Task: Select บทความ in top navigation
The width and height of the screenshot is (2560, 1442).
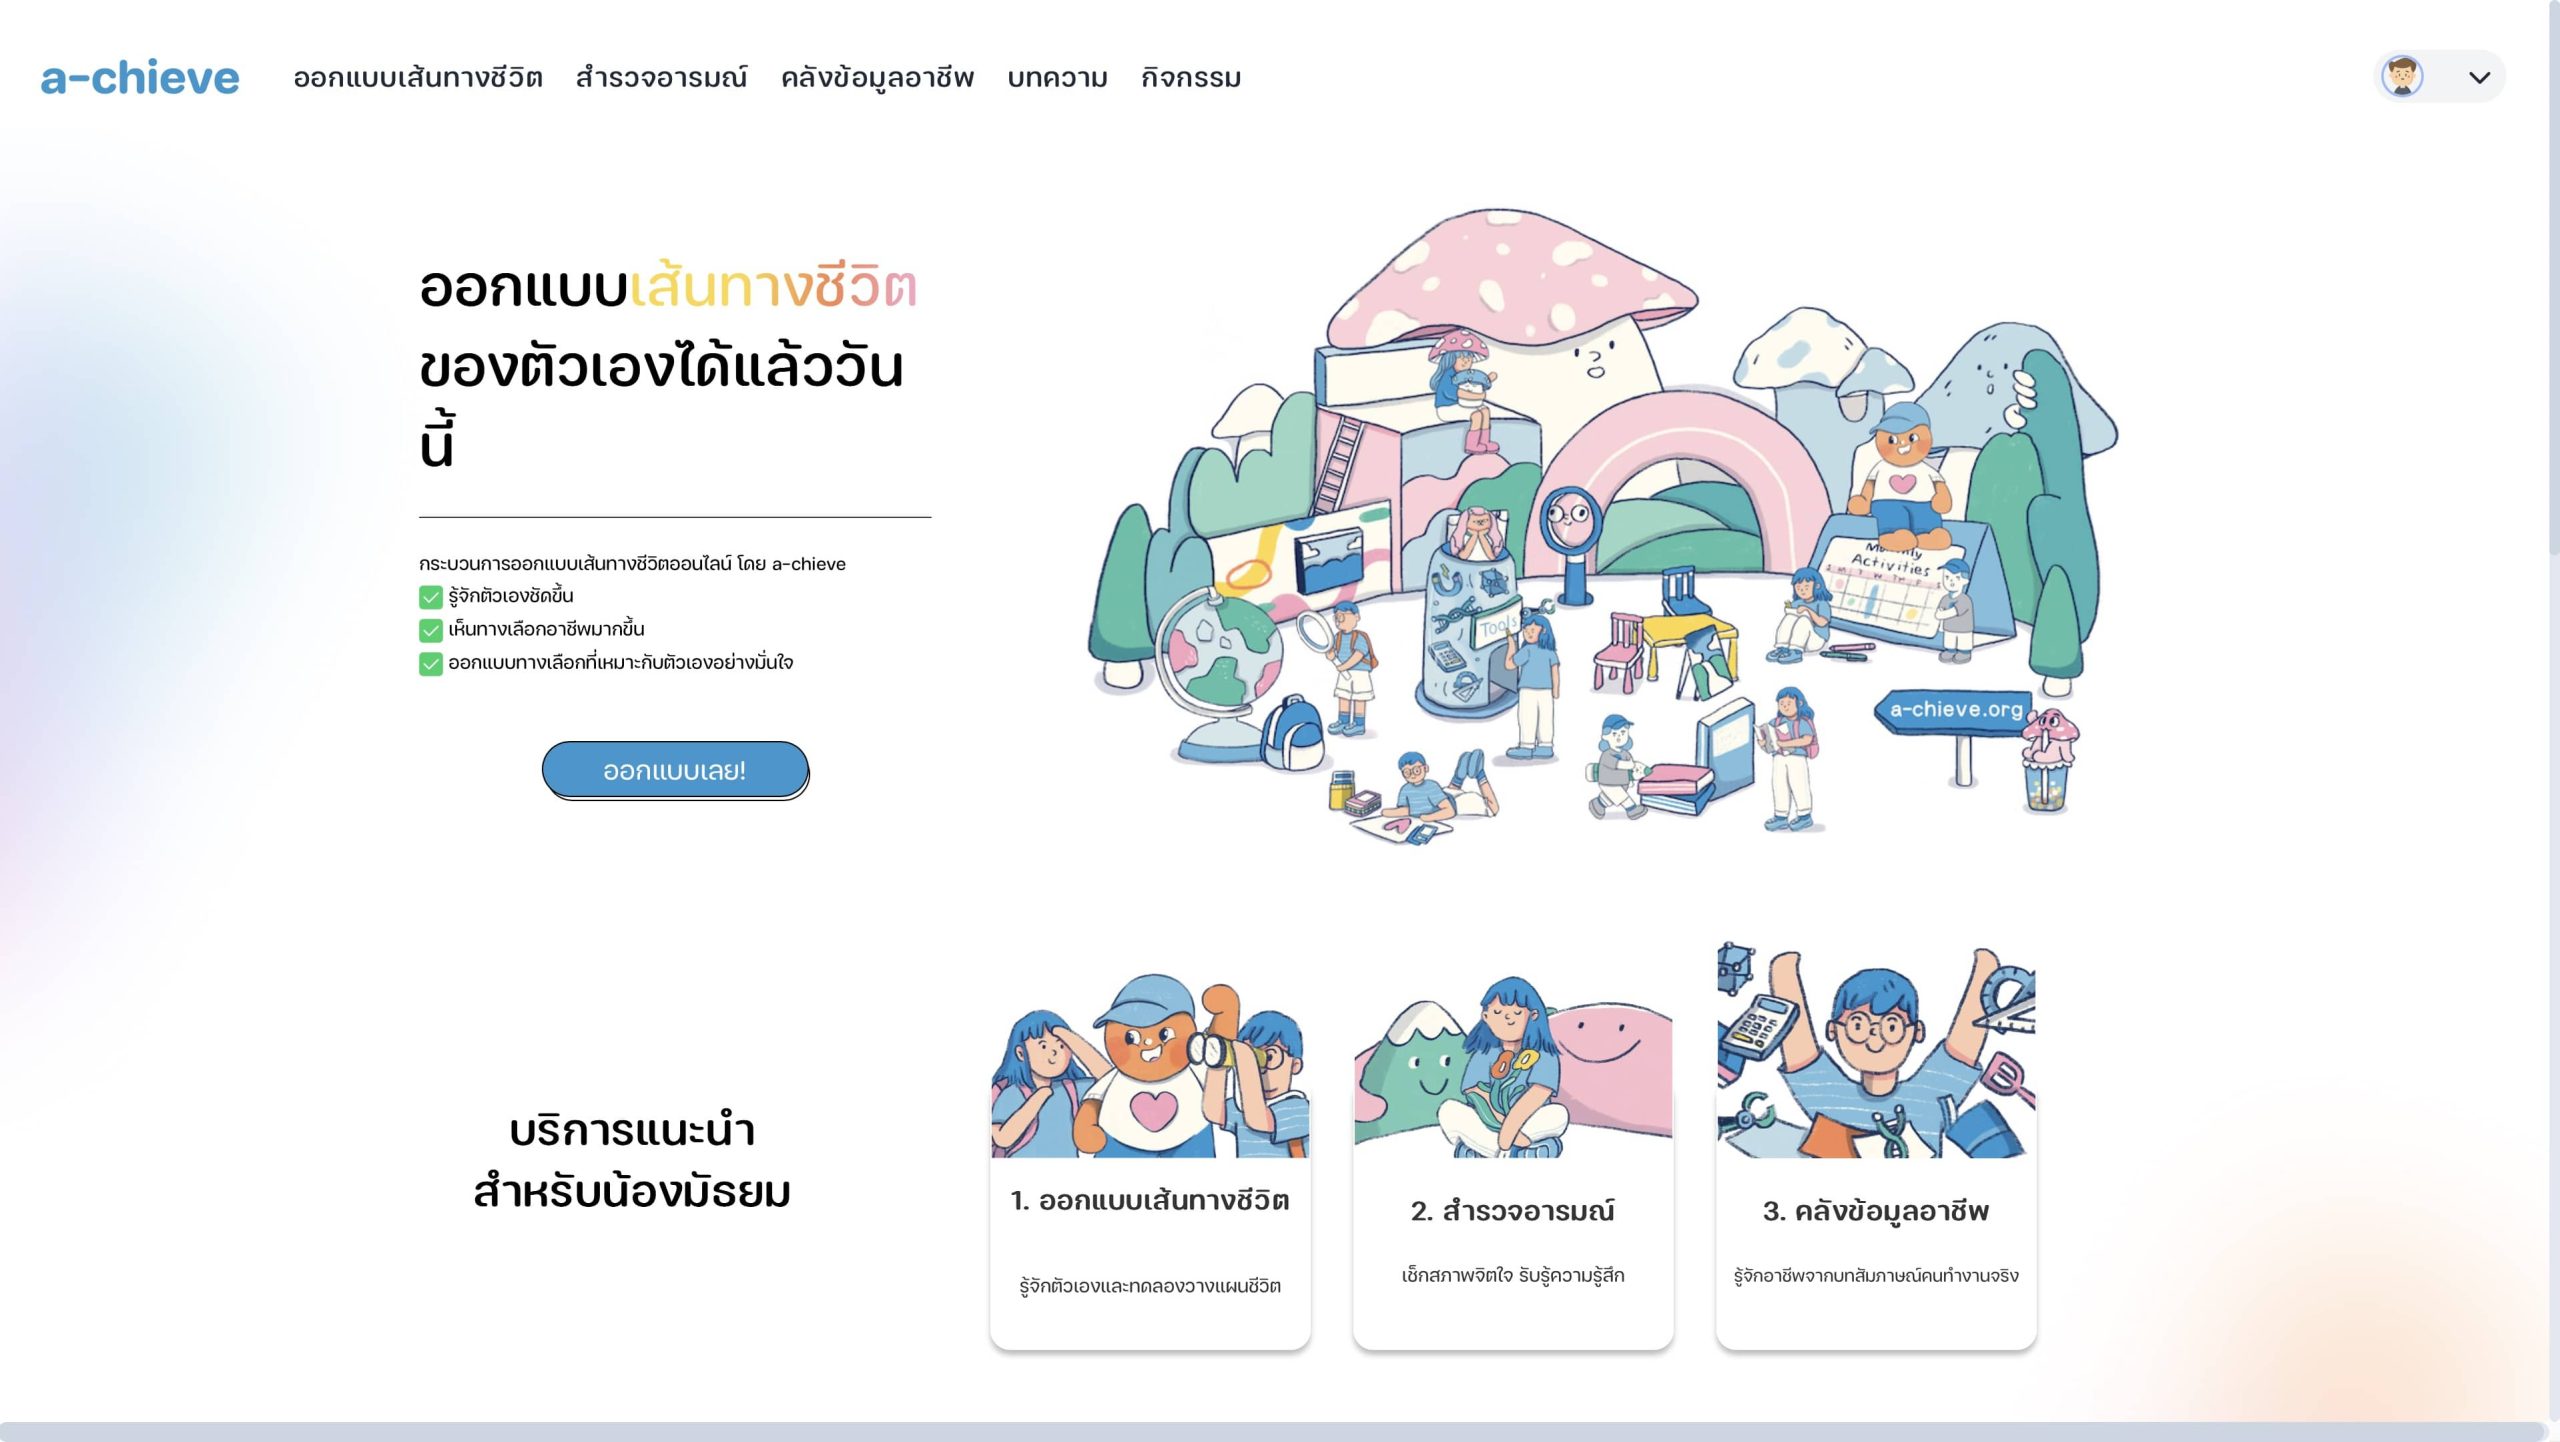Action: point(1057,78)
